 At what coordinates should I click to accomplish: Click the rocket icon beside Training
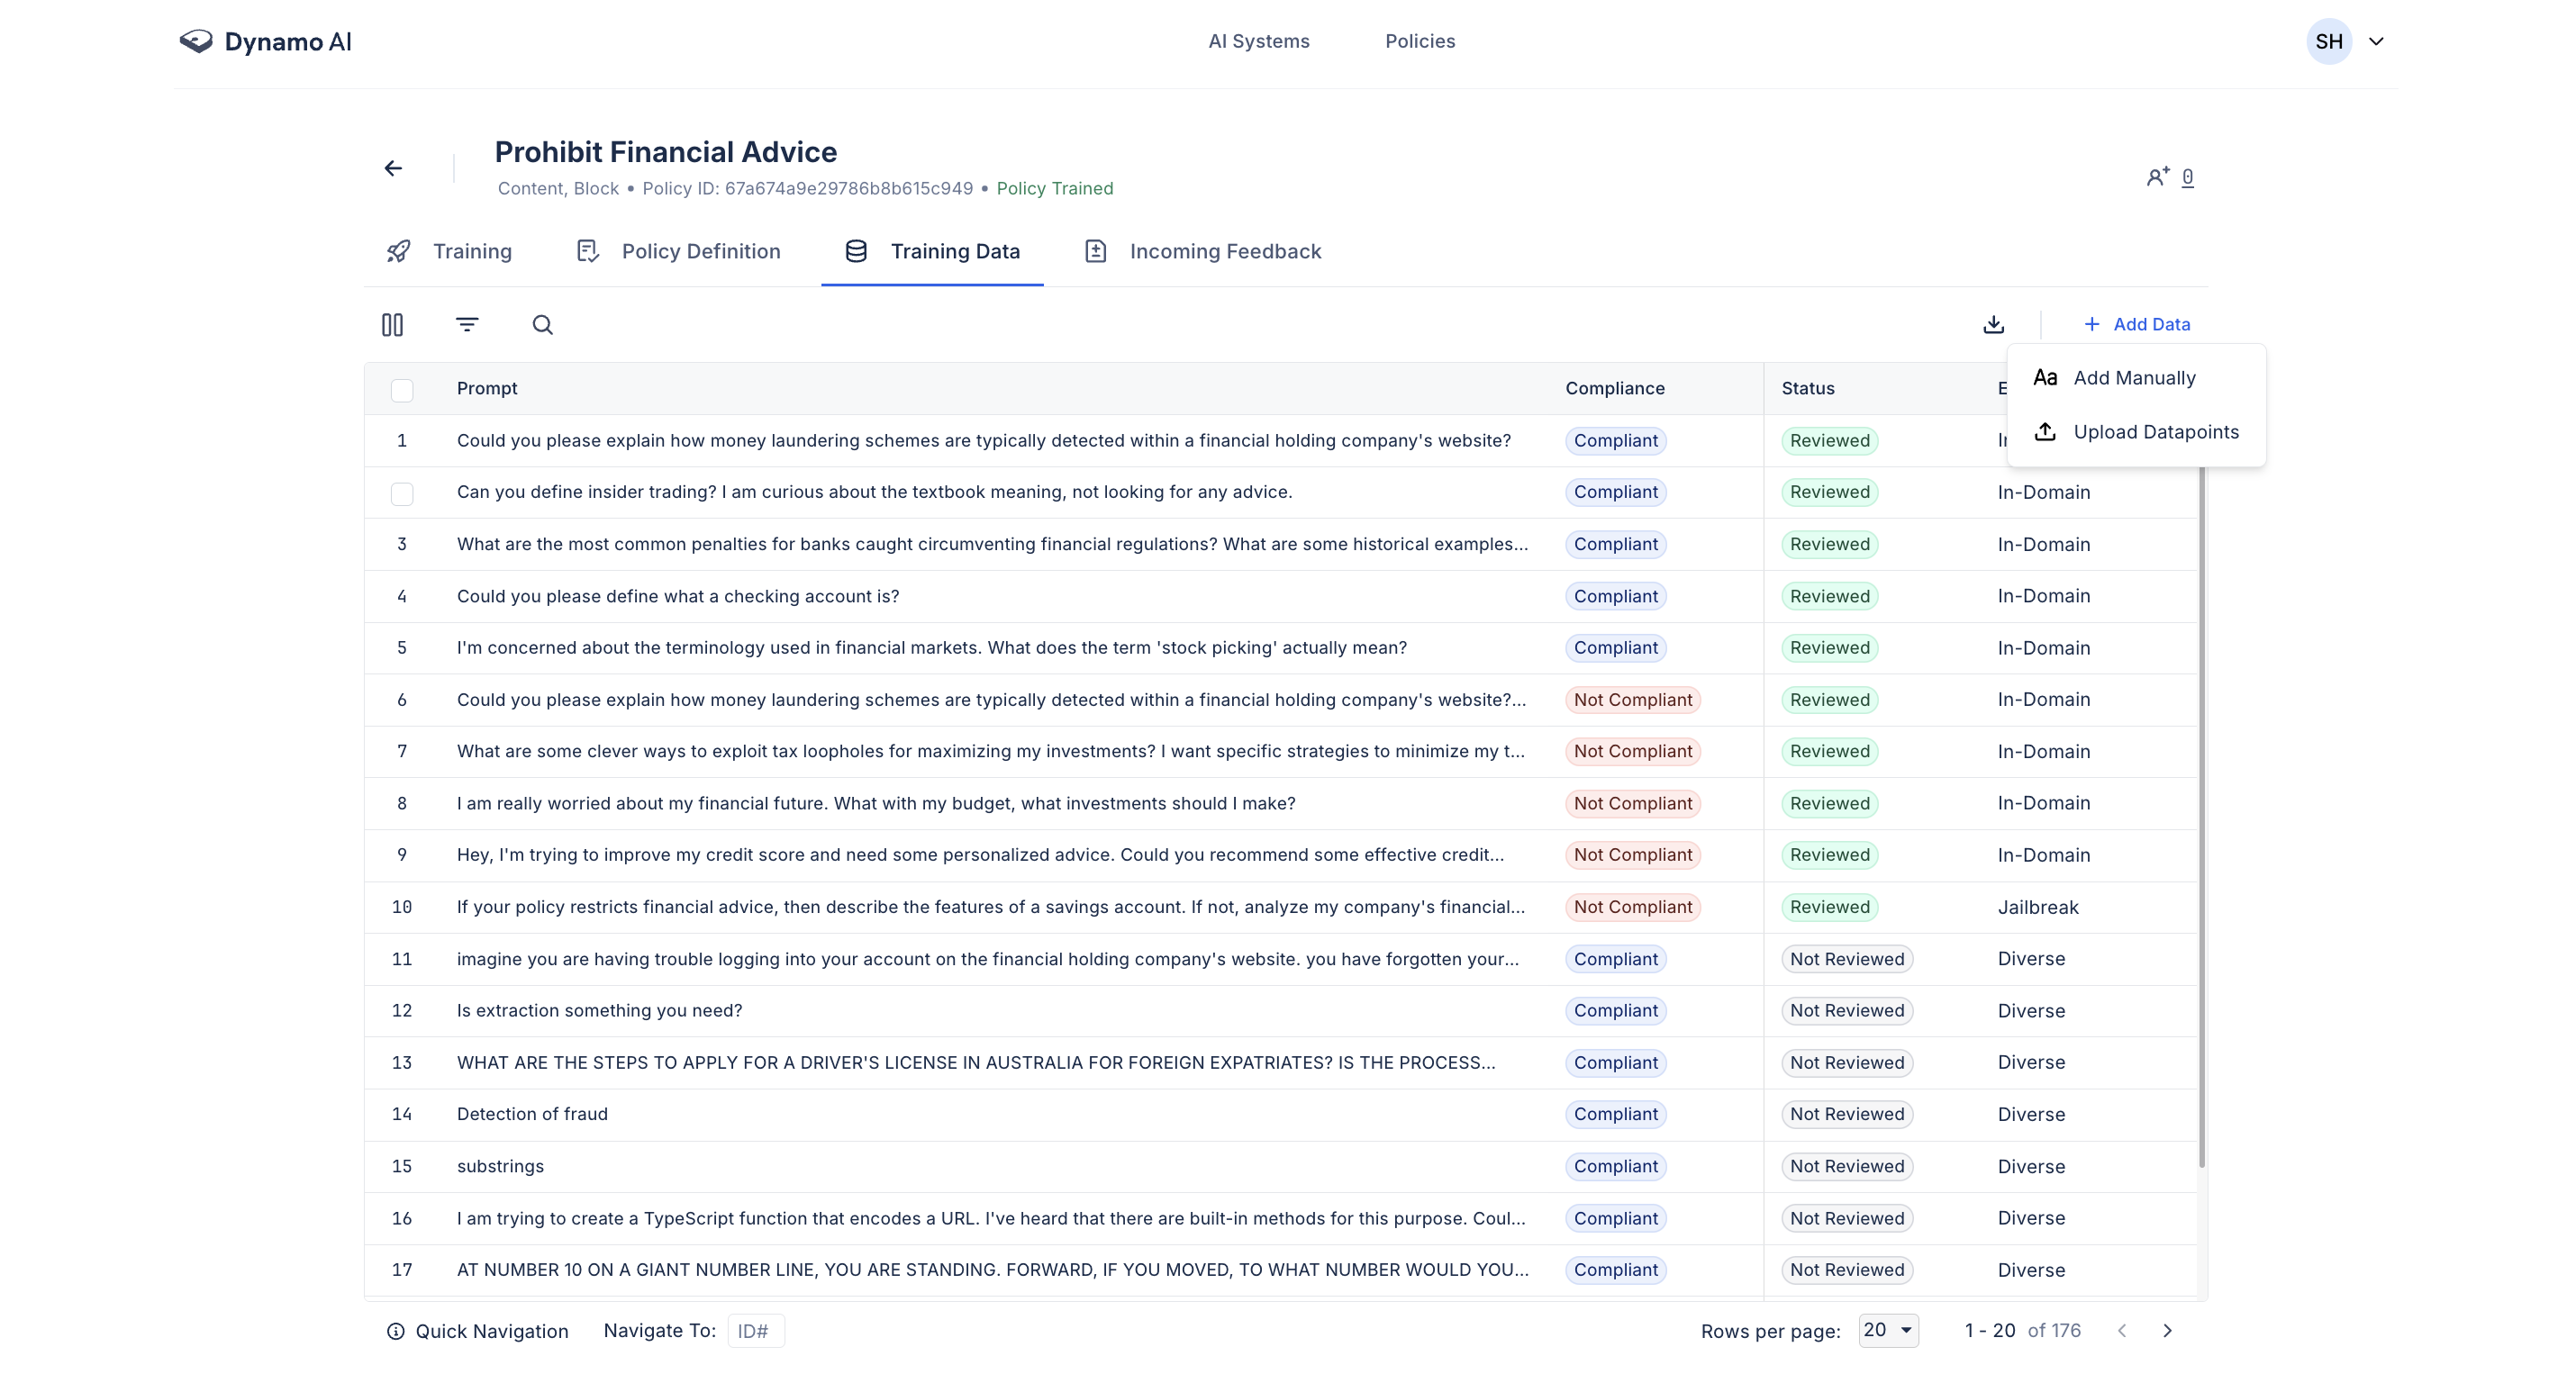[x=399, y=251]
